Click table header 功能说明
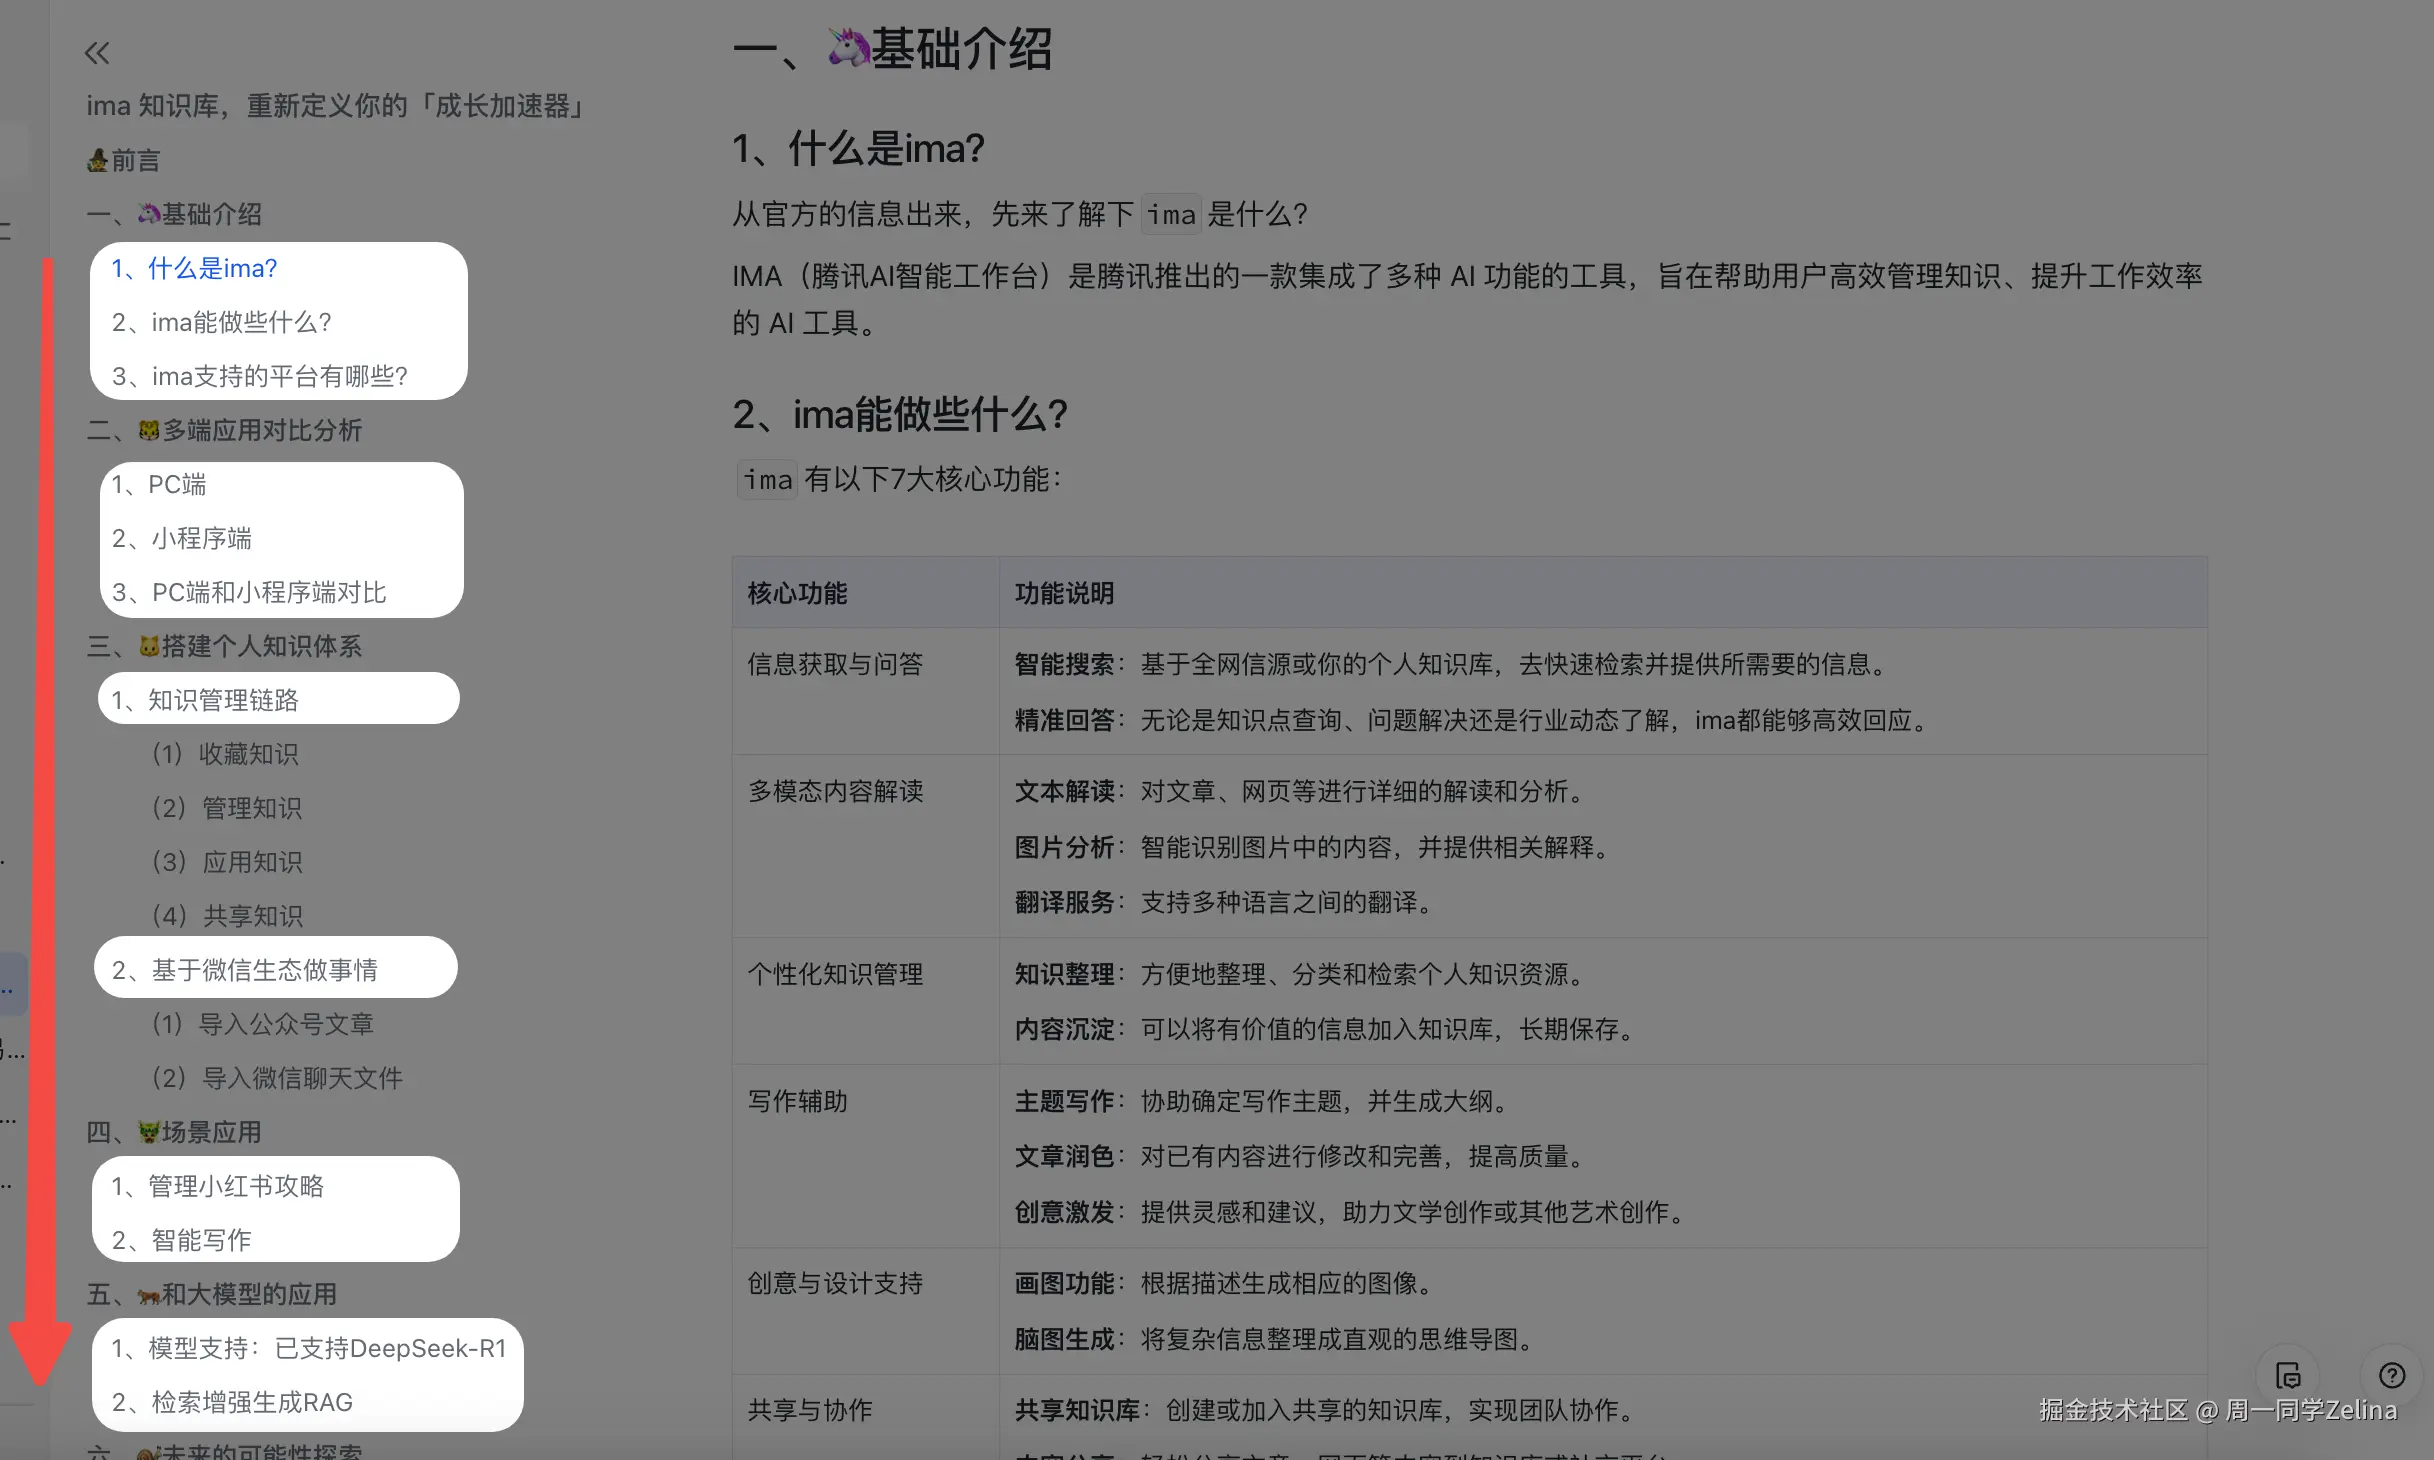This screenshot has width=2434, height=1460. click(1064, 593)
